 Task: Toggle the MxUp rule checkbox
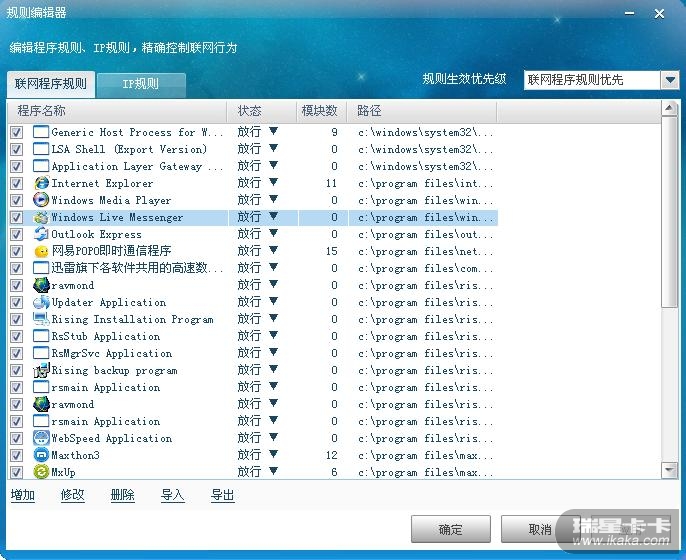[x=17, y=472]
